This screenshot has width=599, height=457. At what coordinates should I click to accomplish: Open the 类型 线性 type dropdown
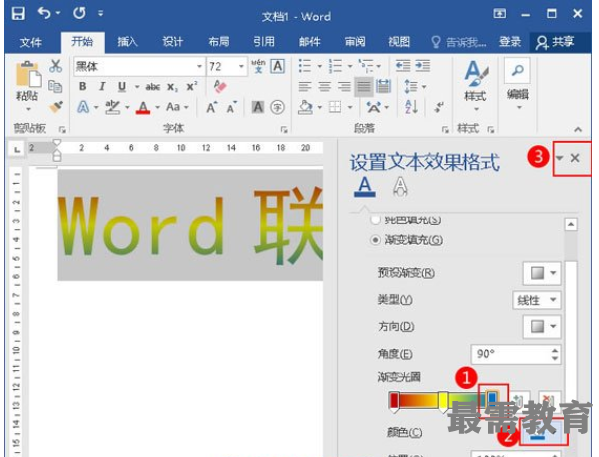[x=537, y=300]
